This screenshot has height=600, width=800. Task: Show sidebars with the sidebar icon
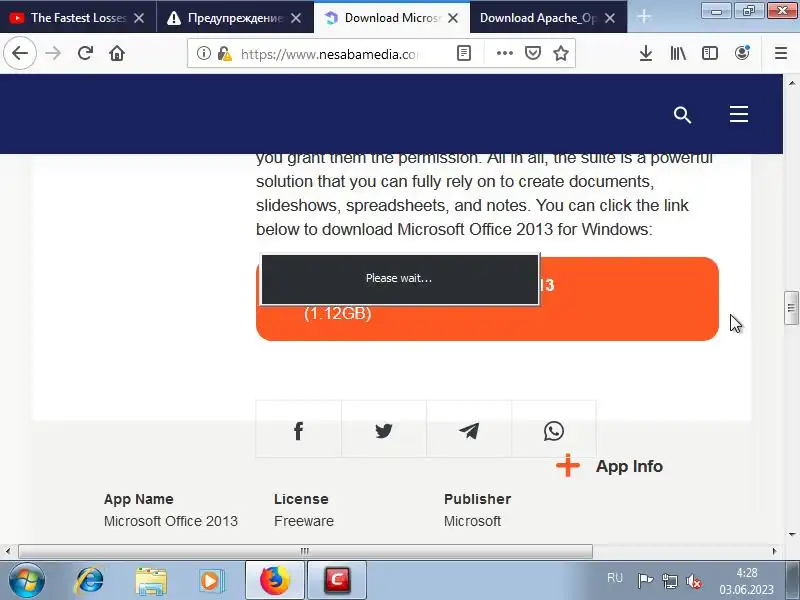pos(710,53)
